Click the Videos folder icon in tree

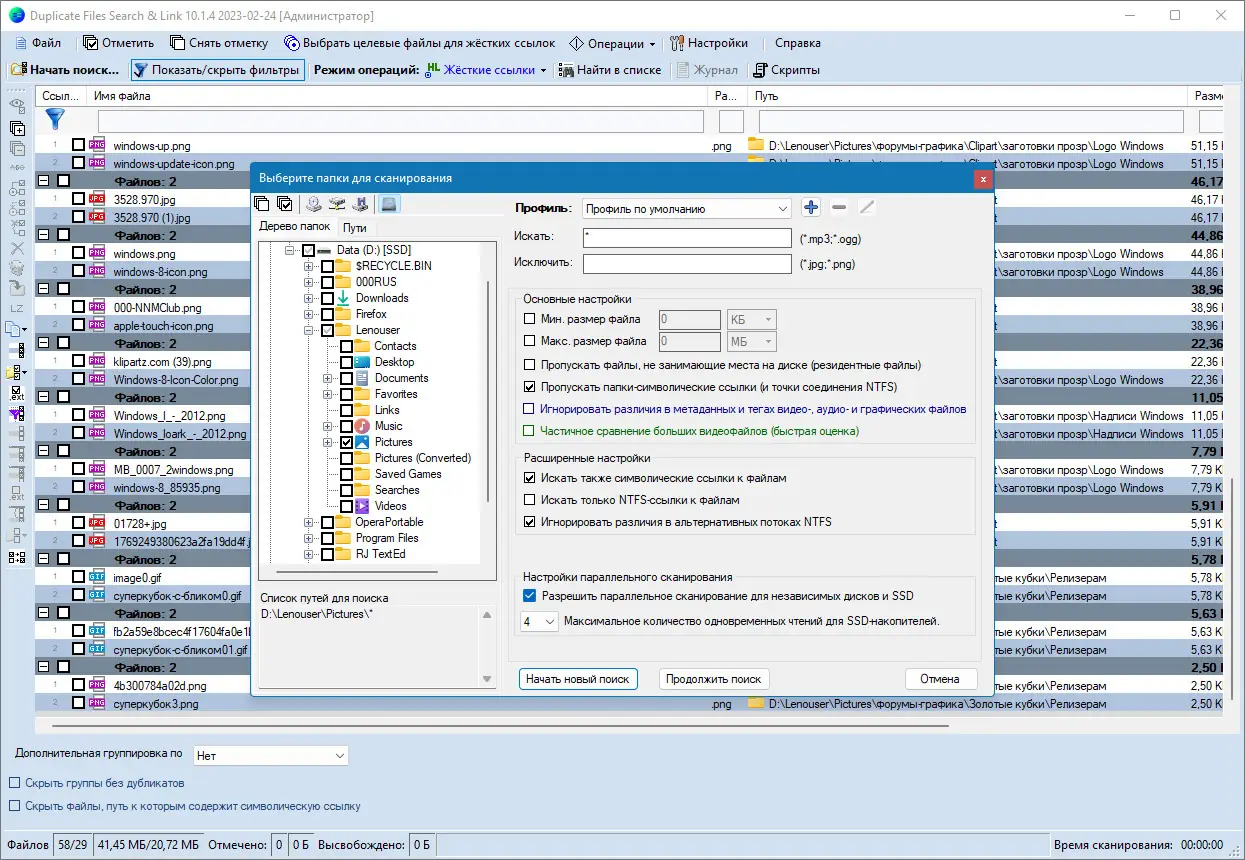click(x=363, y=506)
